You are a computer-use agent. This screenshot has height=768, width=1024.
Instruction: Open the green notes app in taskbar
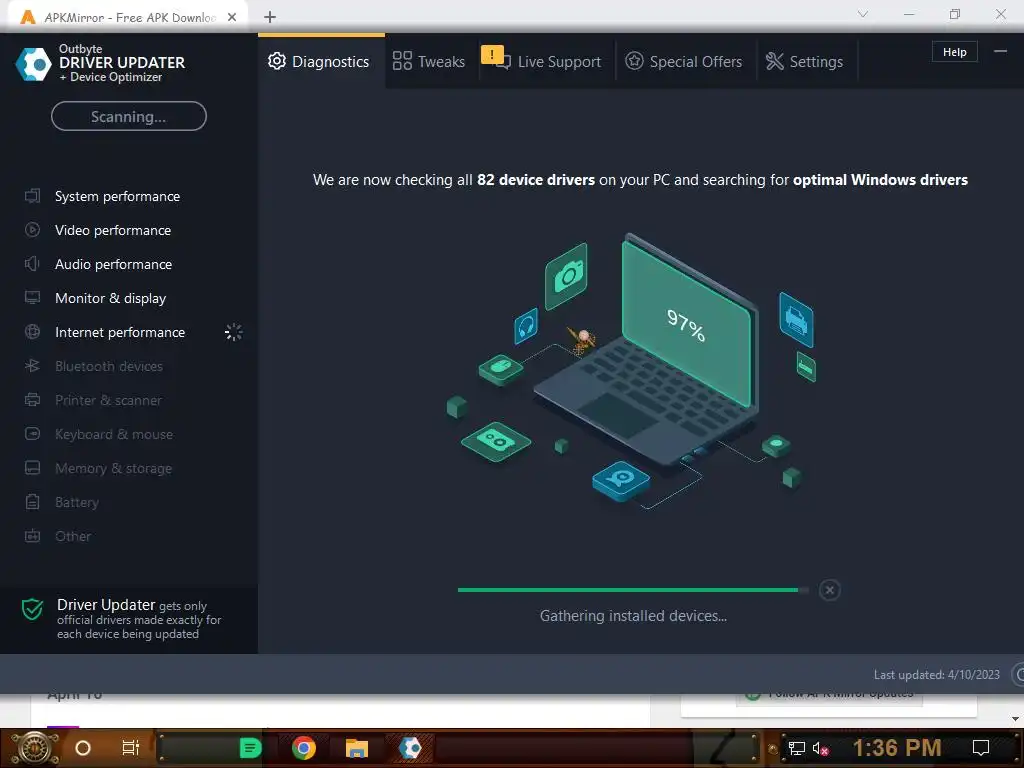[x=251, y=748]
